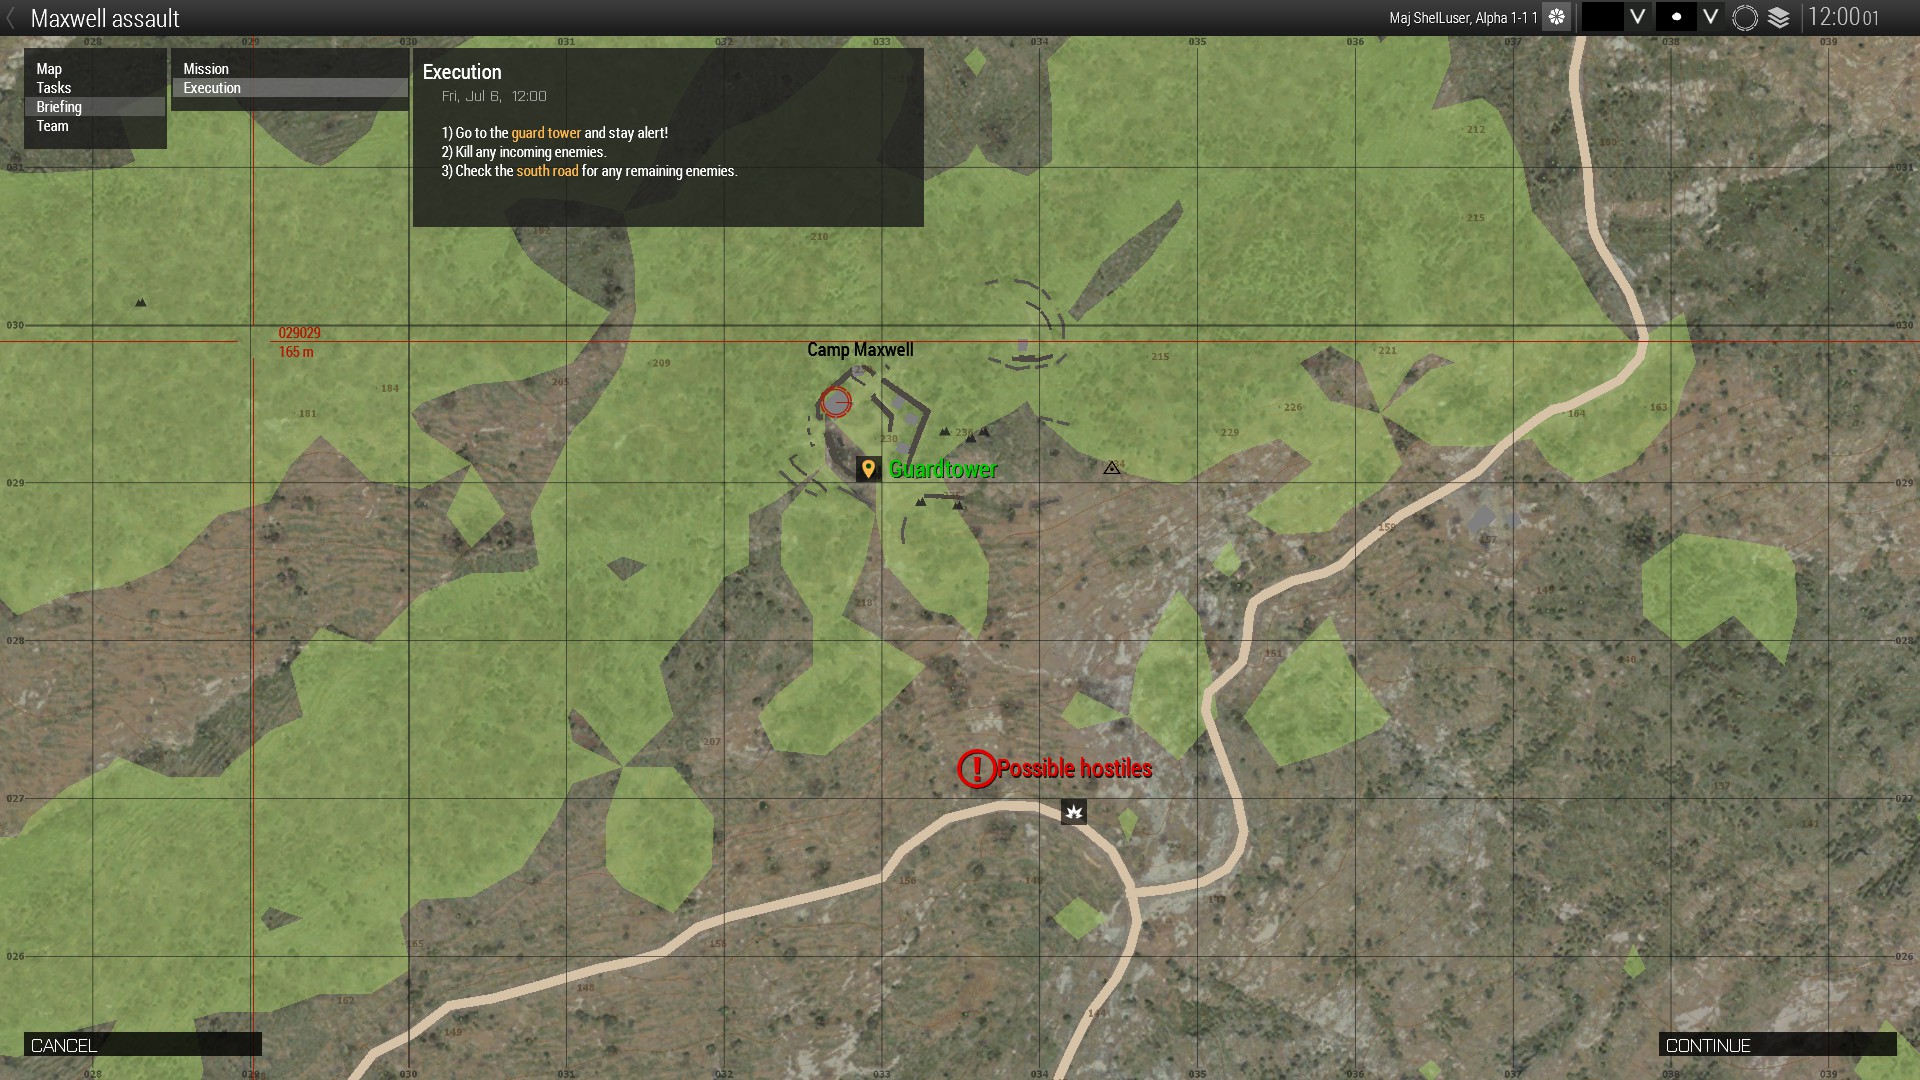Image resolution: width=1920 pixels, height=1080 pixels.
Task: Click the yellow Guardtower pin marker
Action: 868,468
